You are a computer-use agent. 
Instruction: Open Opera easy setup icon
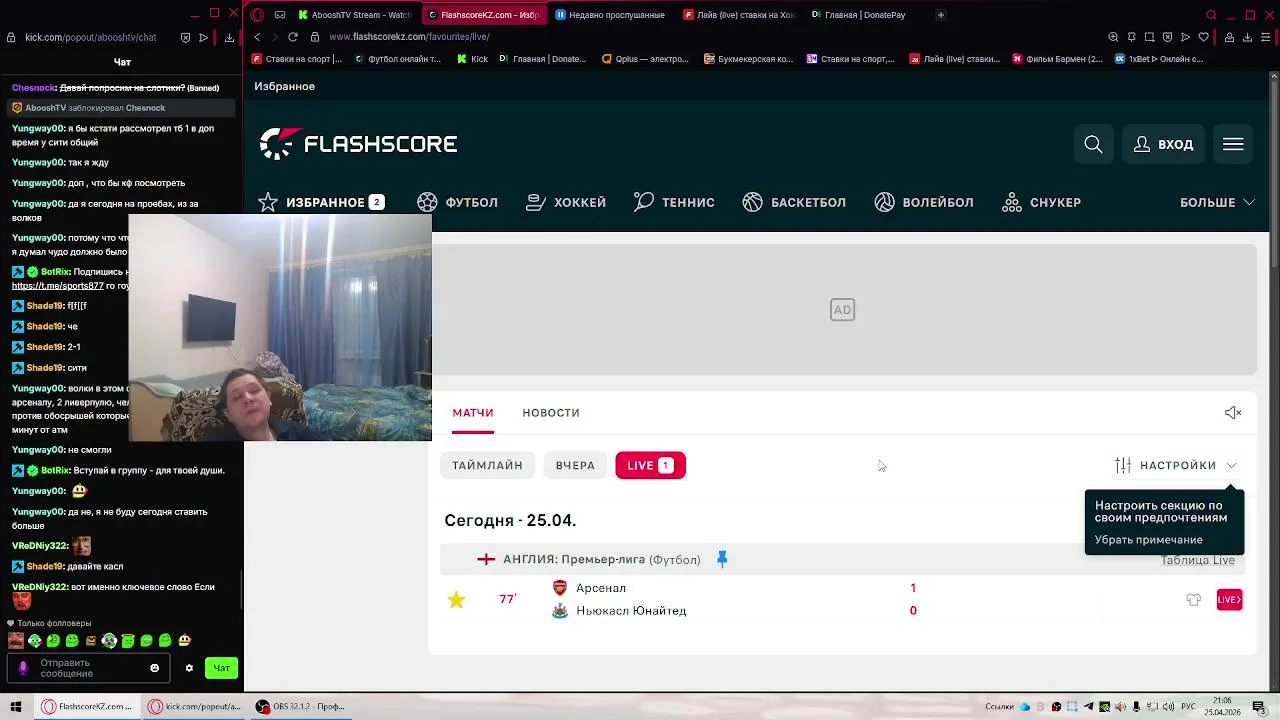pyautogui.click(x=1264, y=37)
